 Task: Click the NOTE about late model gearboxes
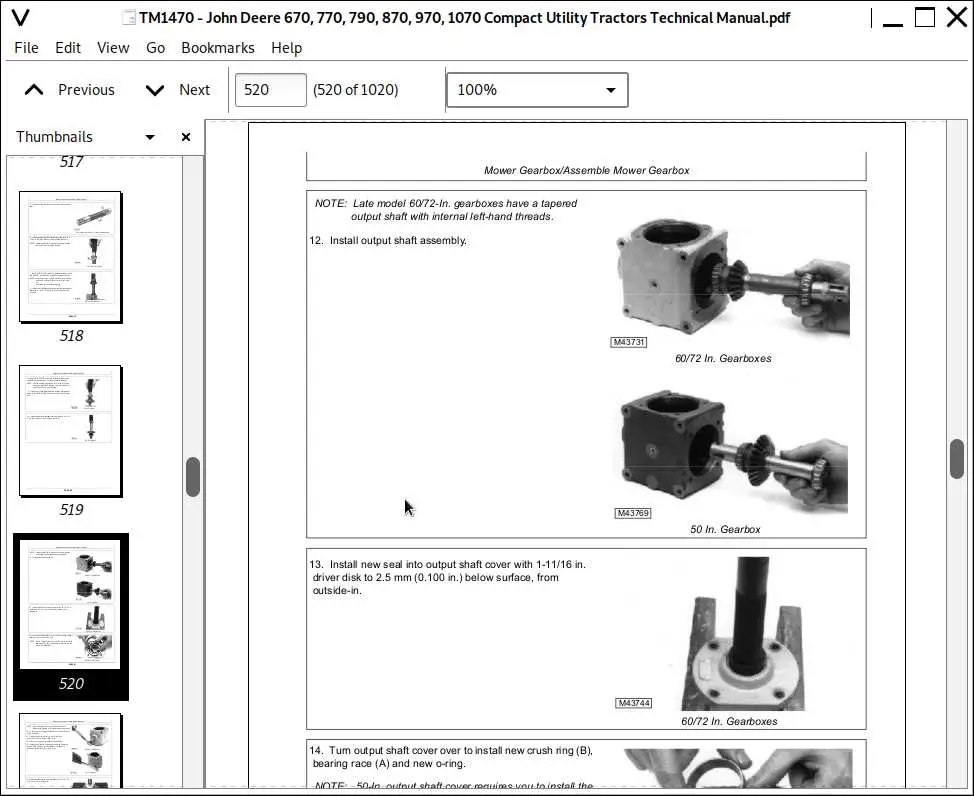(x=446, y=210)
